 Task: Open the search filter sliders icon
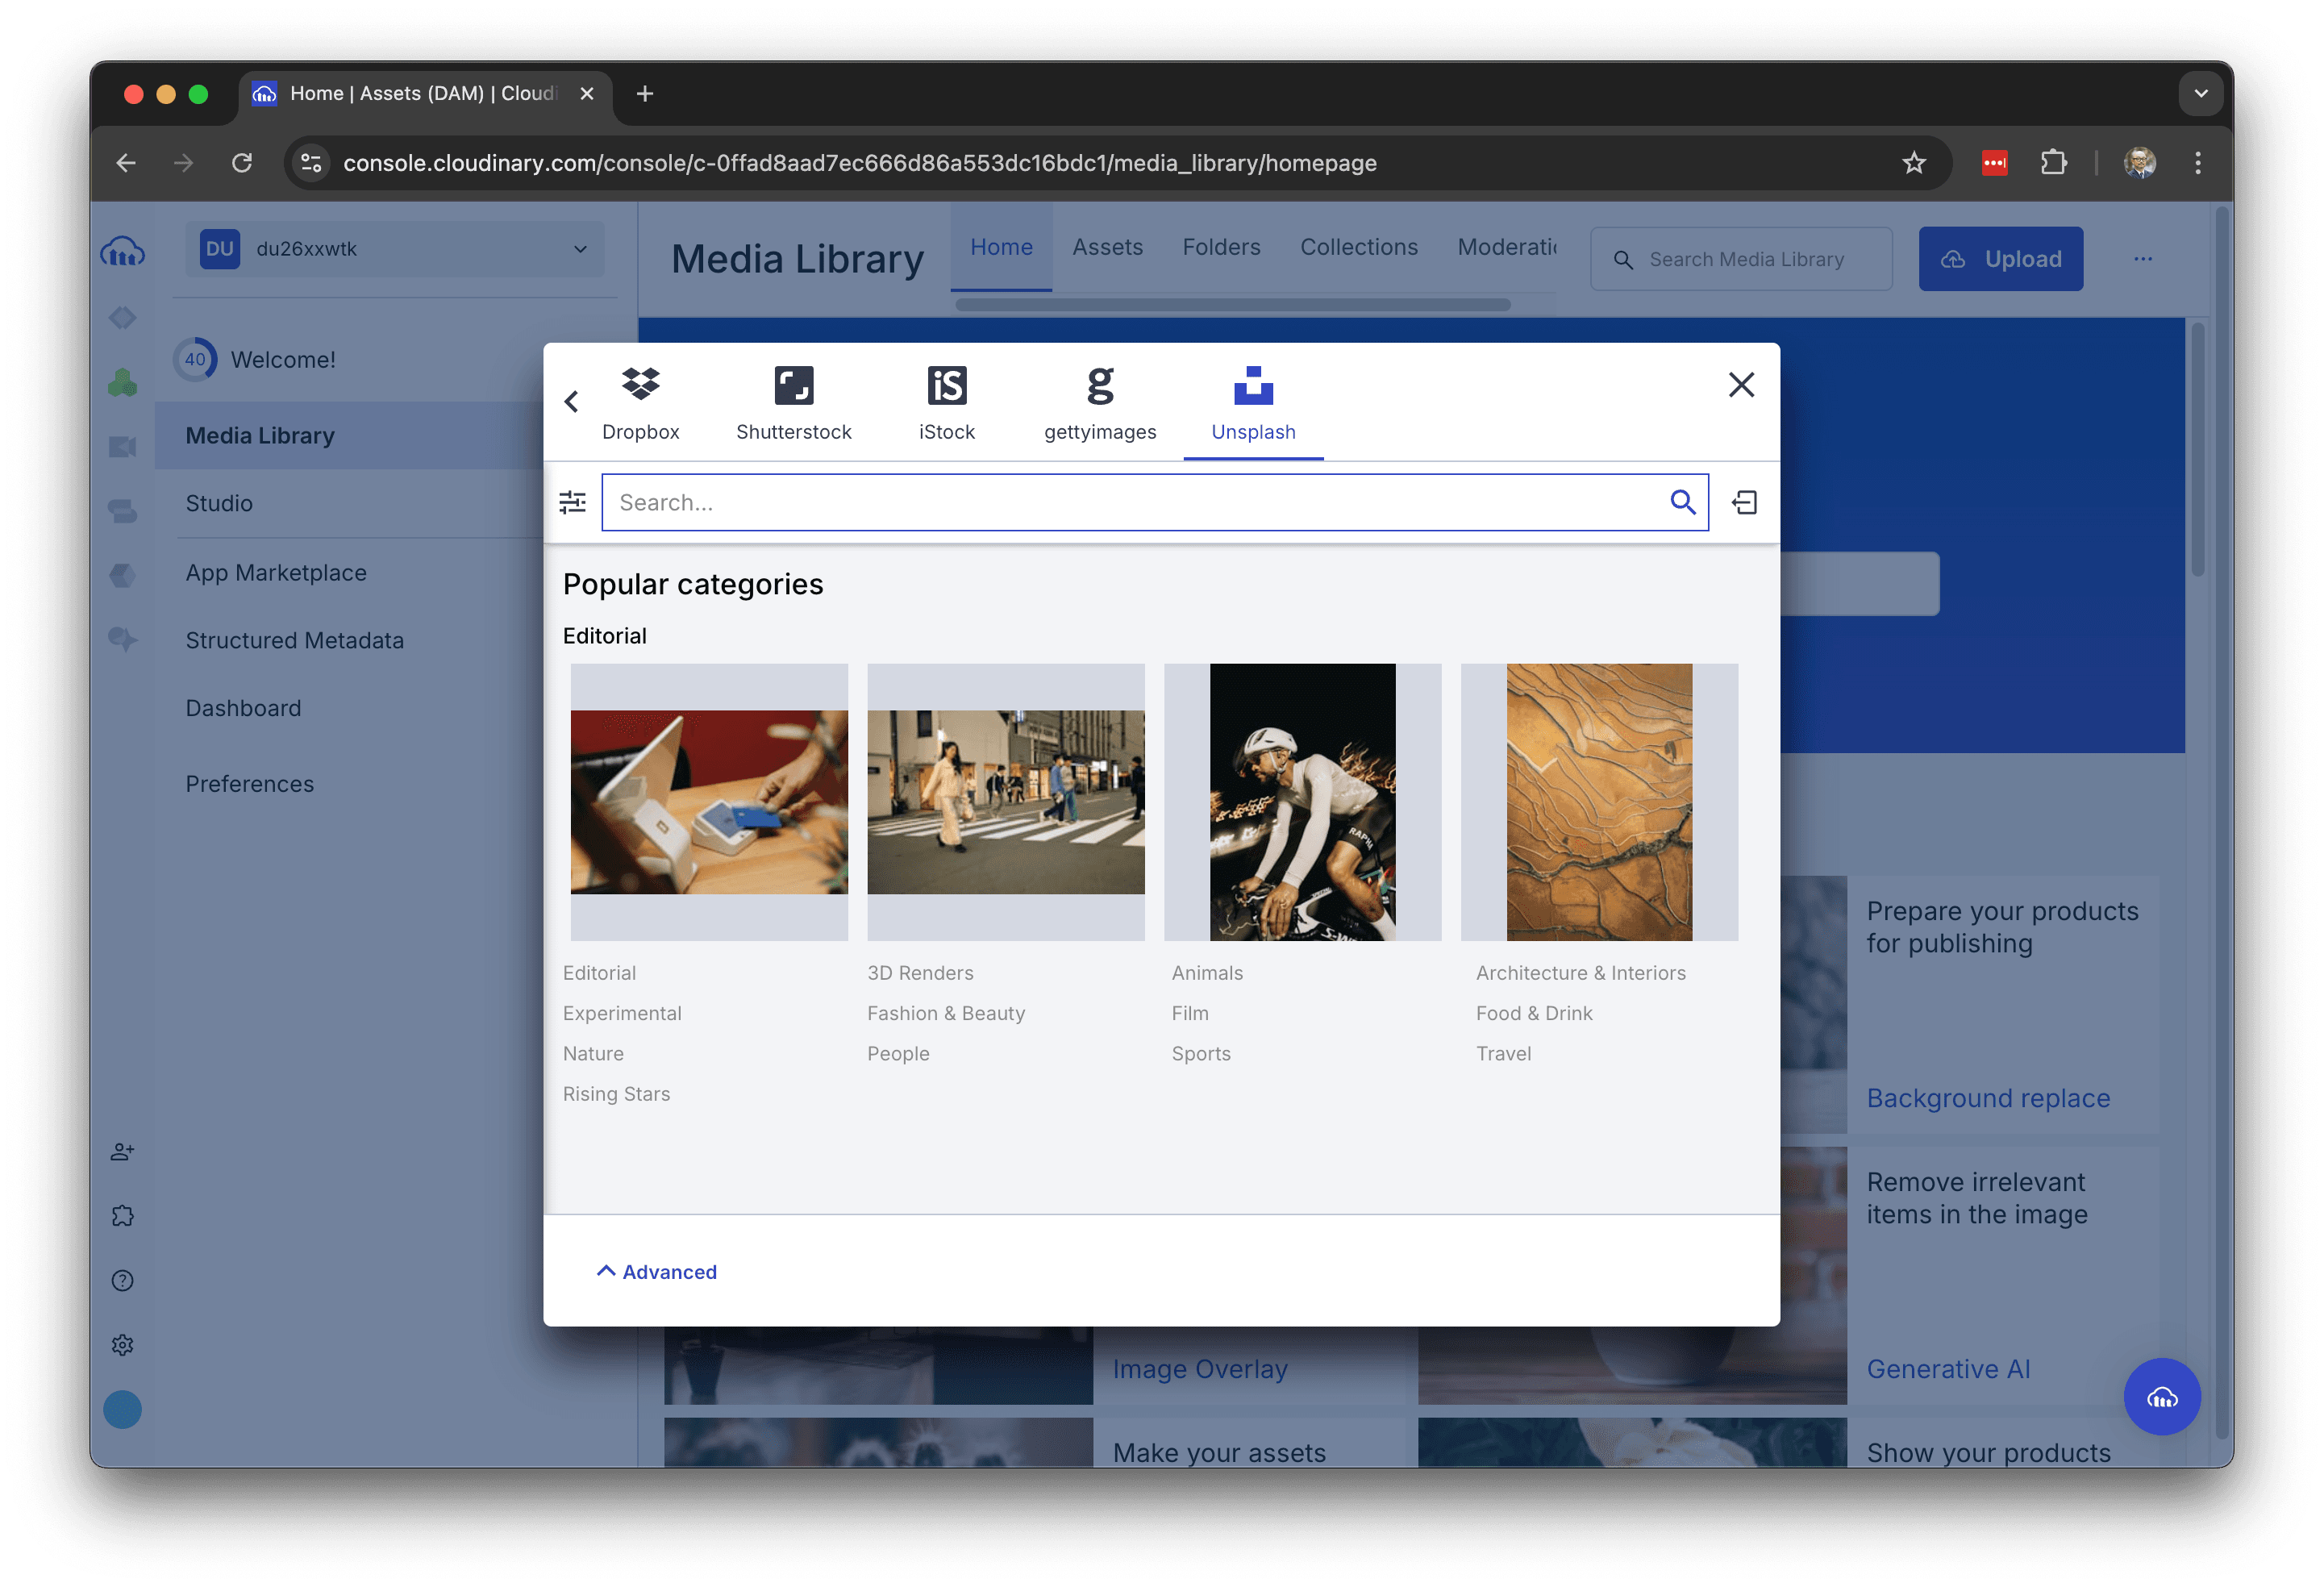[572, 502]
